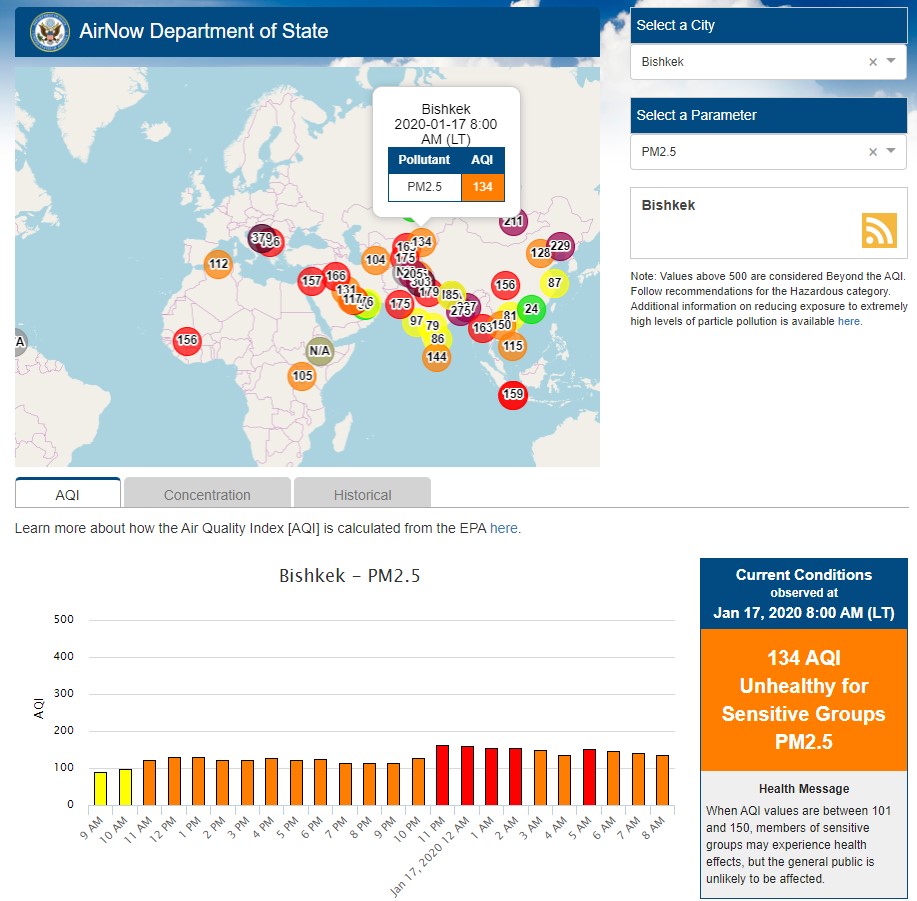Clear the Bishkek city selection

(x=872, y=62)
